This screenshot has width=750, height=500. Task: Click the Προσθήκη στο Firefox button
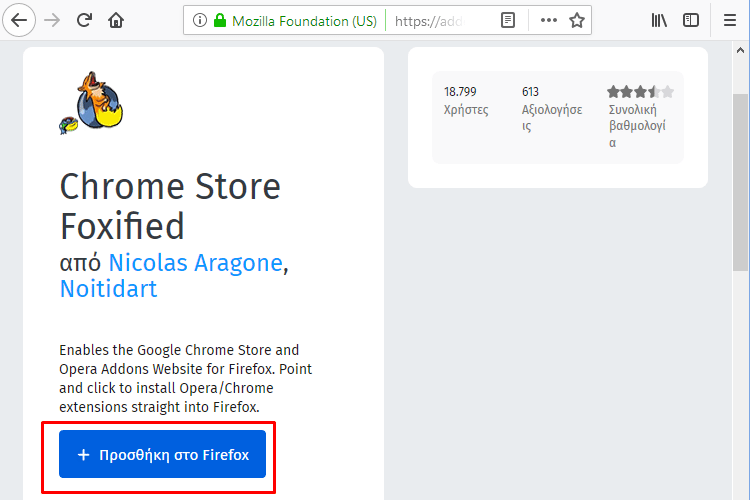click(163, 454)
